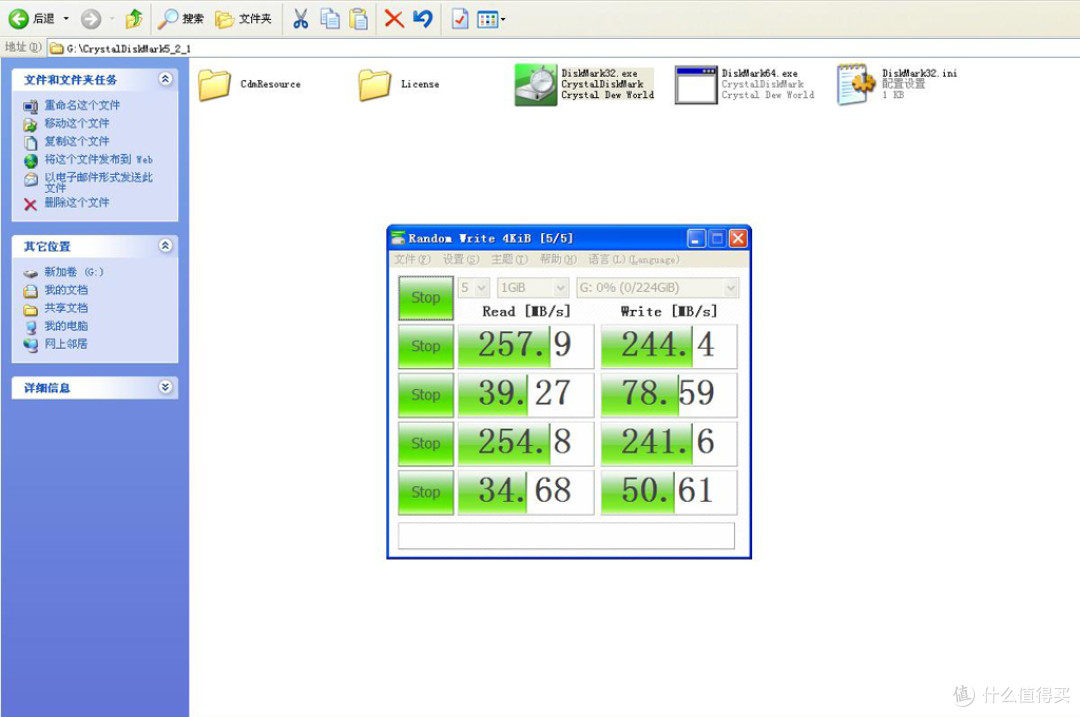Open CrystalDiskMark 设置(S) menu
The image size is (1080, 717).
pos(461,259)
